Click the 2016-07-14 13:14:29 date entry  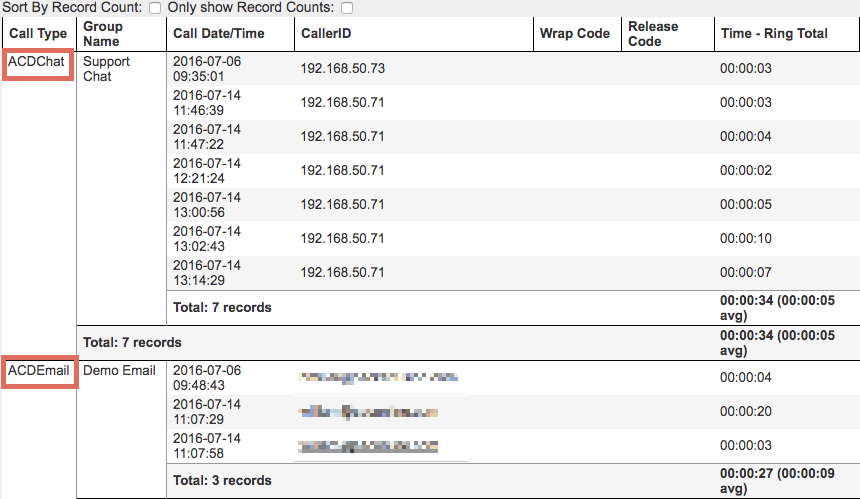pyautogui.click(x=206, y=273)
